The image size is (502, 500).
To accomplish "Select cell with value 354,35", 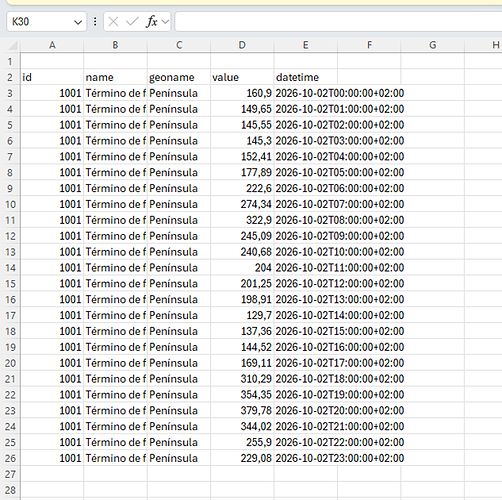I will pyautogui.click(x=242, y=395).
